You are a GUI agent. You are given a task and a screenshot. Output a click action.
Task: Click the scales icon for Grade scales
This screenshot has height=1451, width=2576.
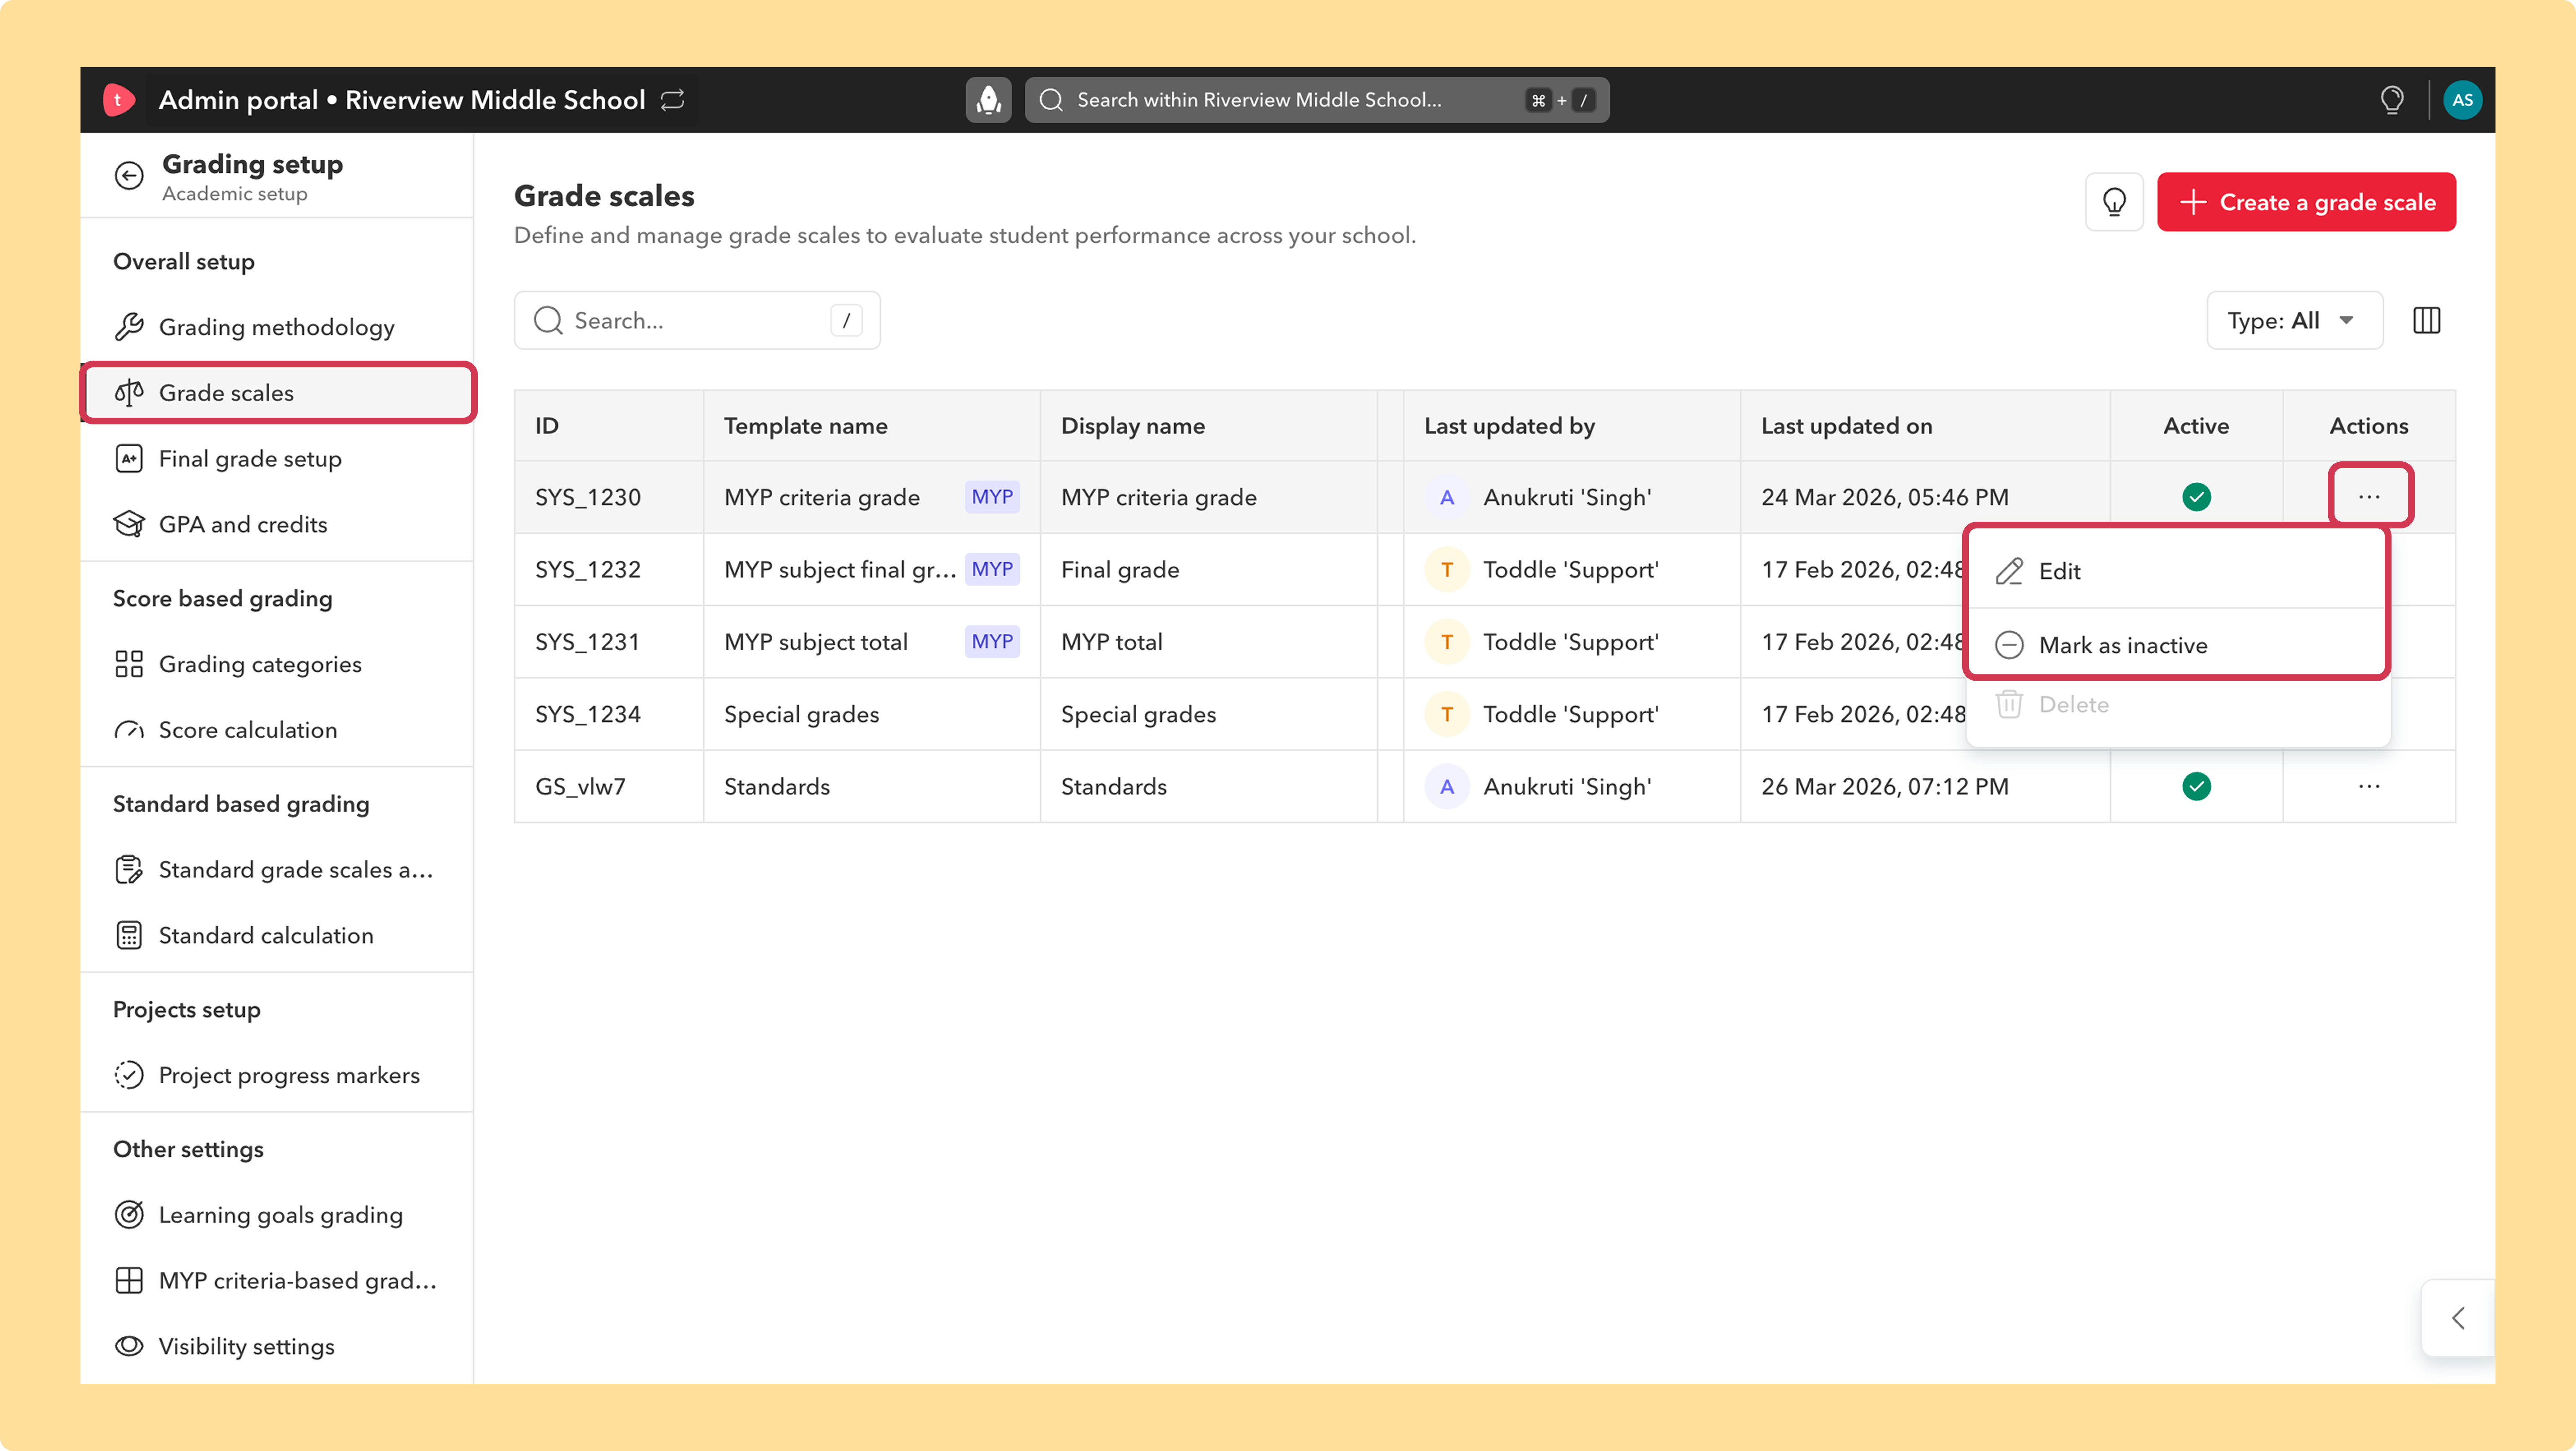point(129,393)
